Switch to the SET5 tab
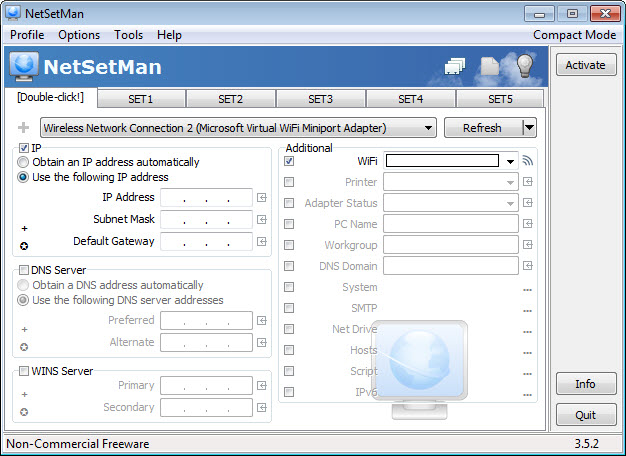Screen dimensions: 626x456 500,99
